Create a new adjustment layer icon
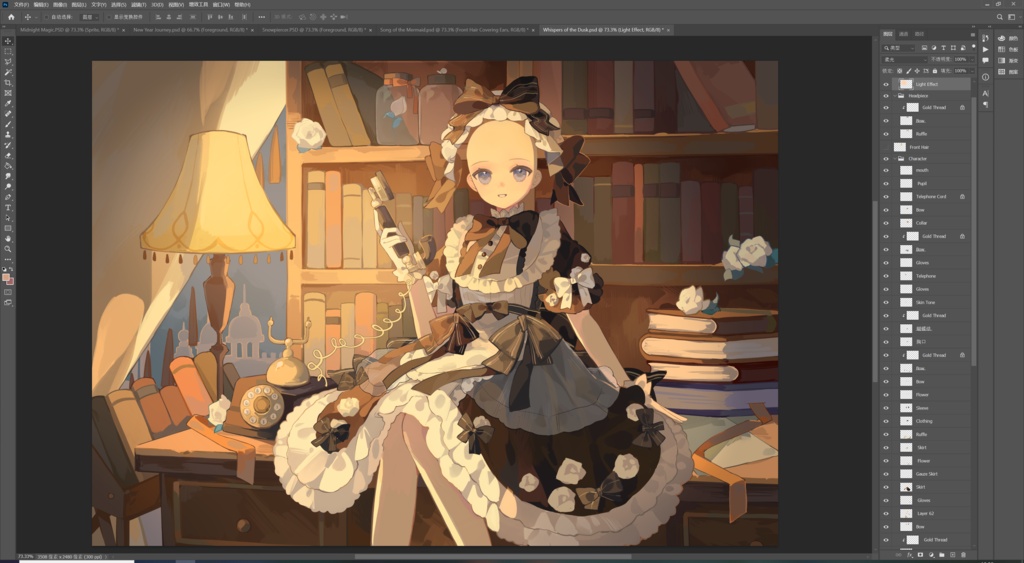This screenshot has width=1024, height=563. coord(931,555)
